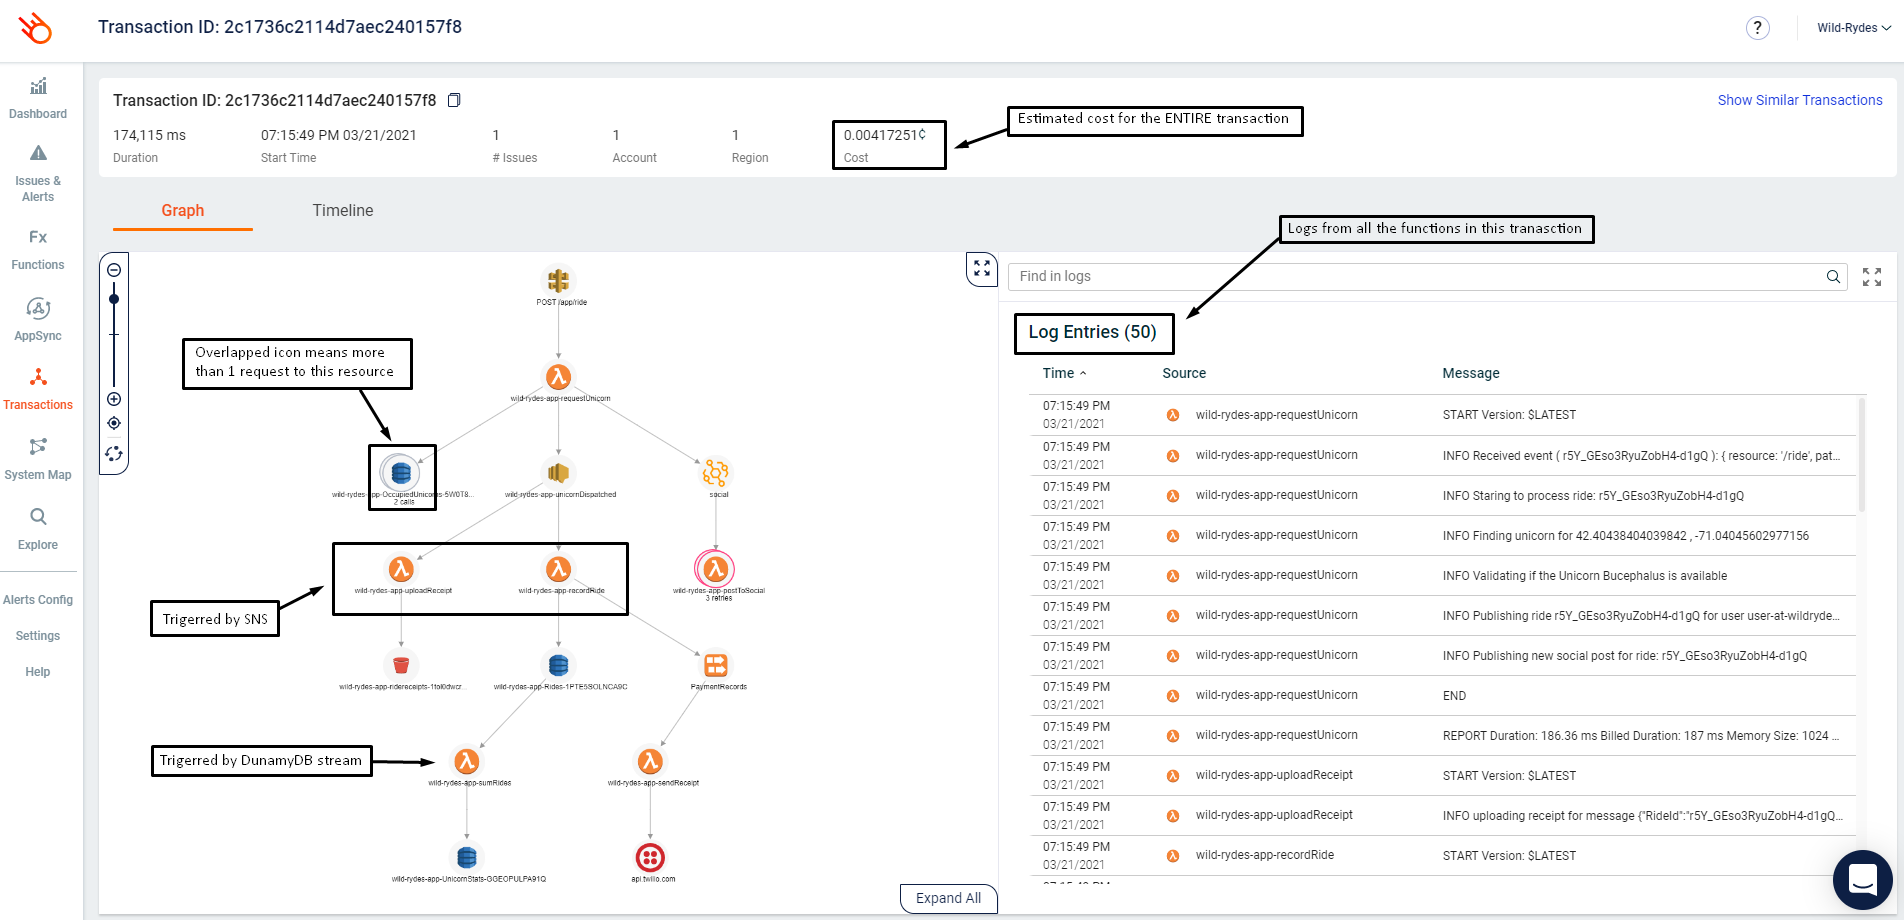Open Alerts Config menu item
The image size is (1904, 920).
(x=38, y=600)
